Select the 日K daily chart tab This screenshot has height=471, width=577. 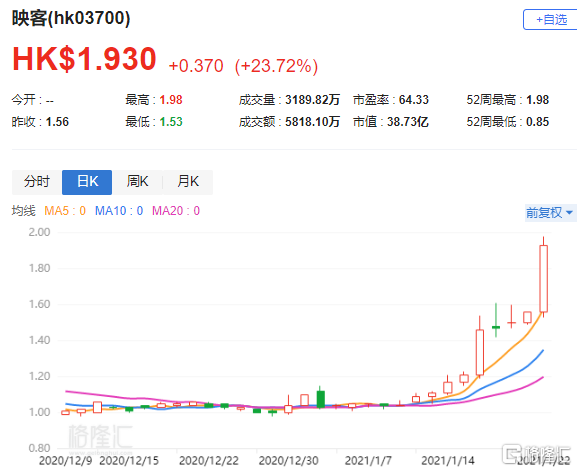pos(87,182)
